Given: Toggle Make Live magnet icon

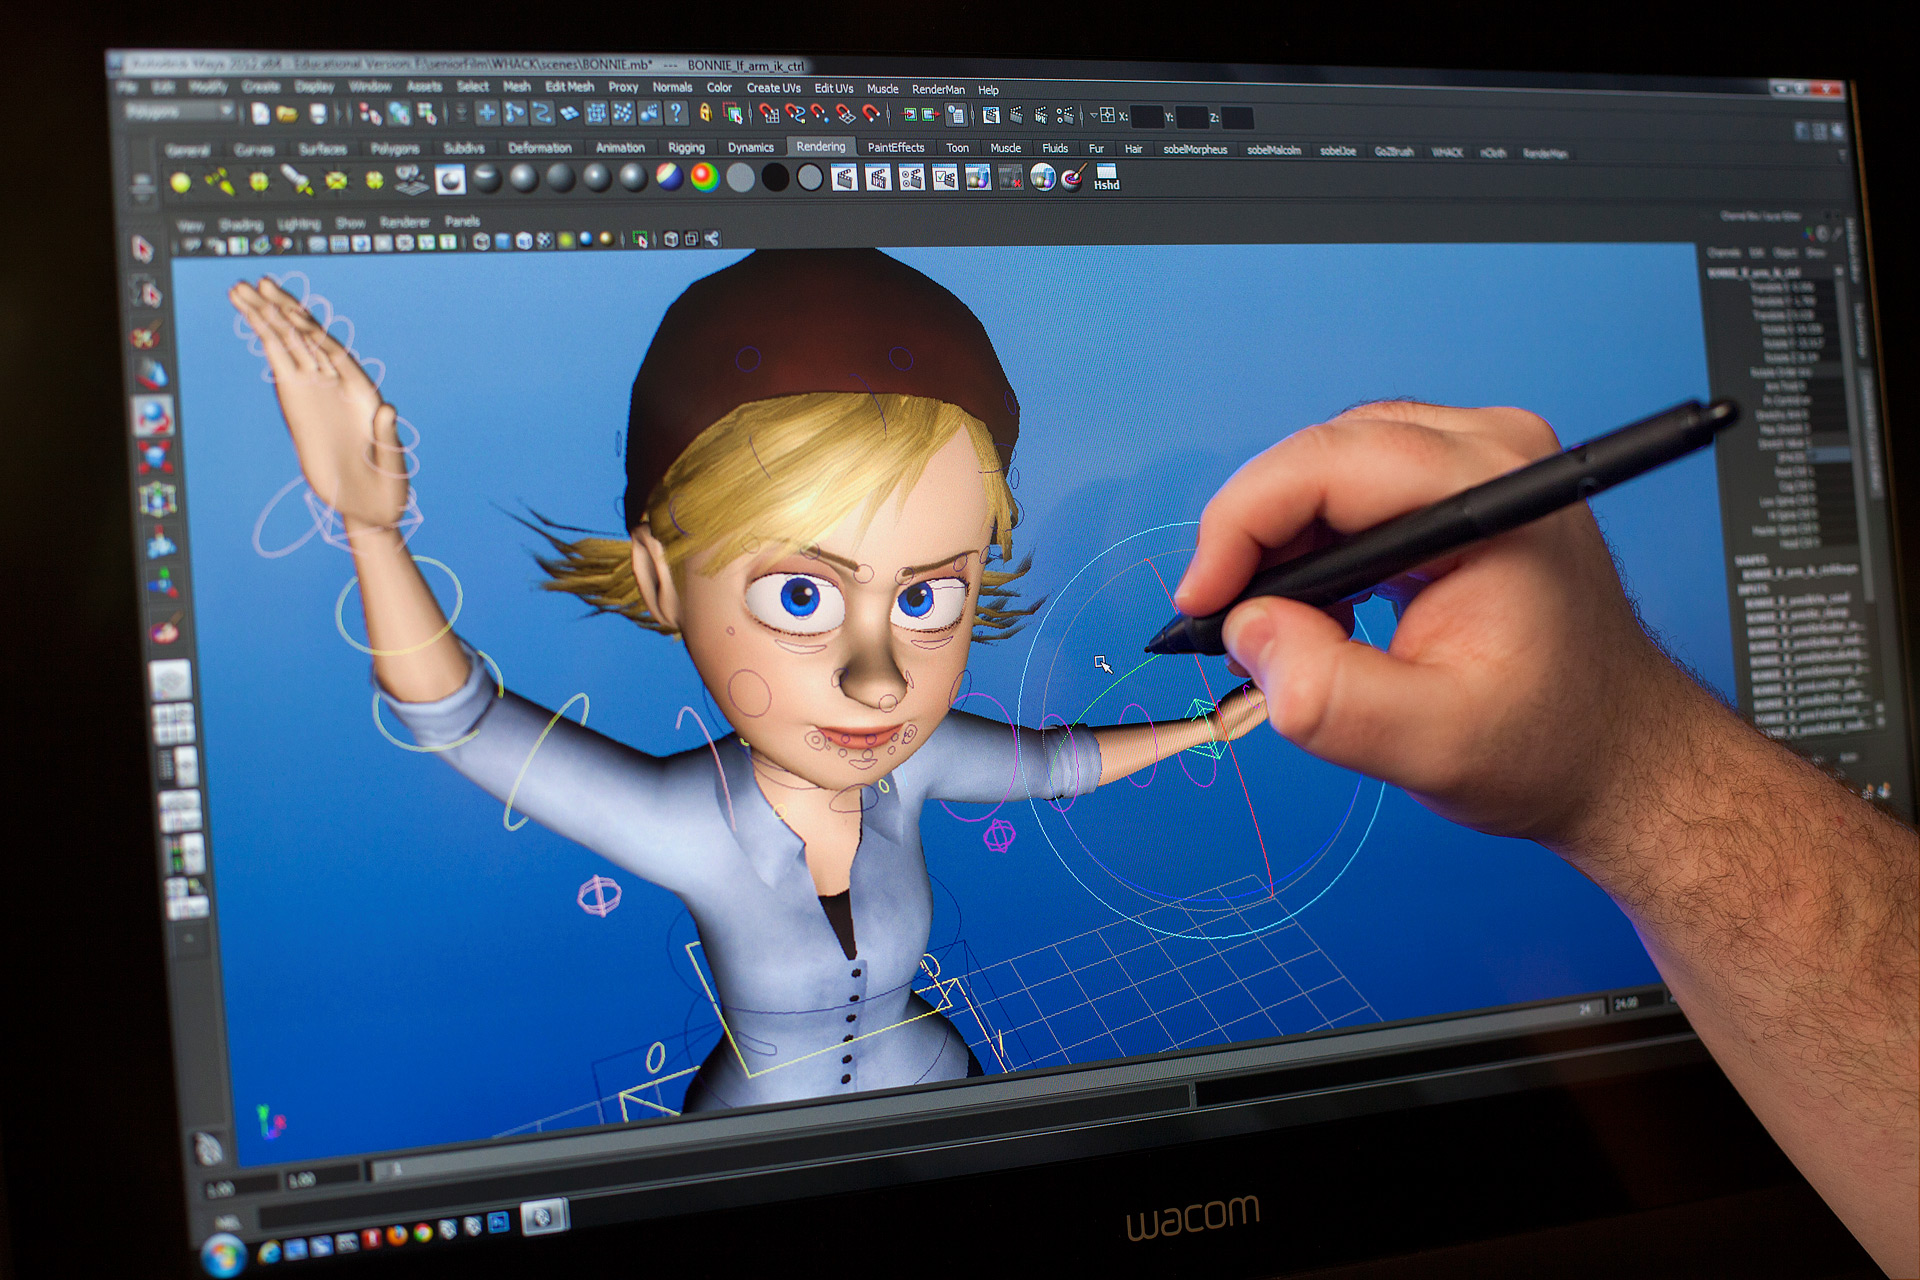Looking at the screenshot, I should (x=872, y=114).
